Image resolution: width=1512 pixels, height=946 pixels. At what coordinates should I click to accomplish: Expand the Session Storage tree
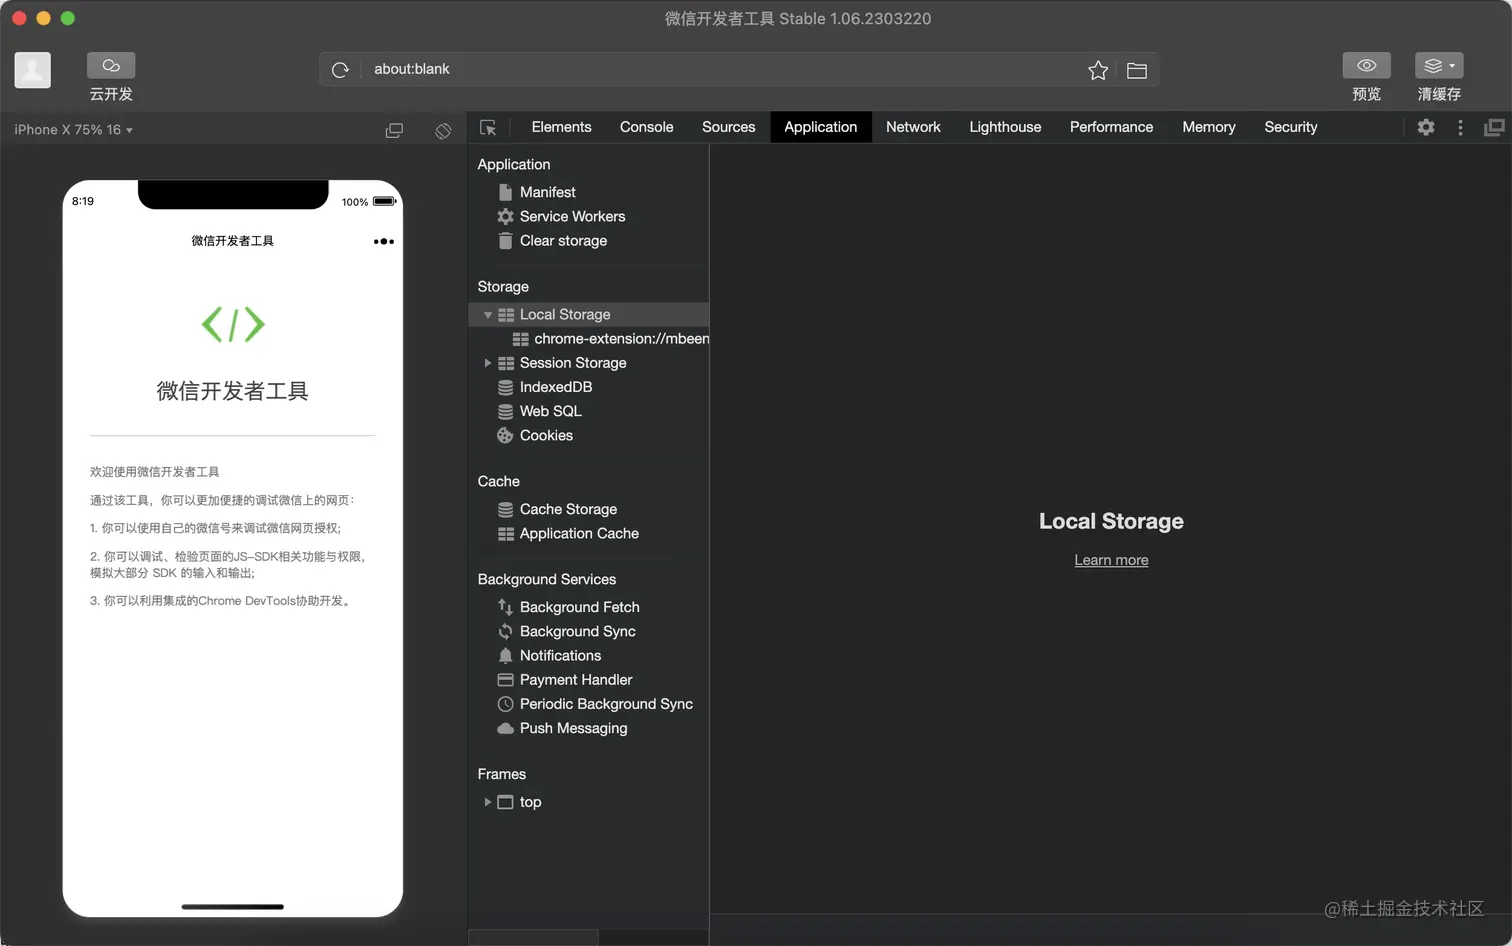(x=488, y=362)
